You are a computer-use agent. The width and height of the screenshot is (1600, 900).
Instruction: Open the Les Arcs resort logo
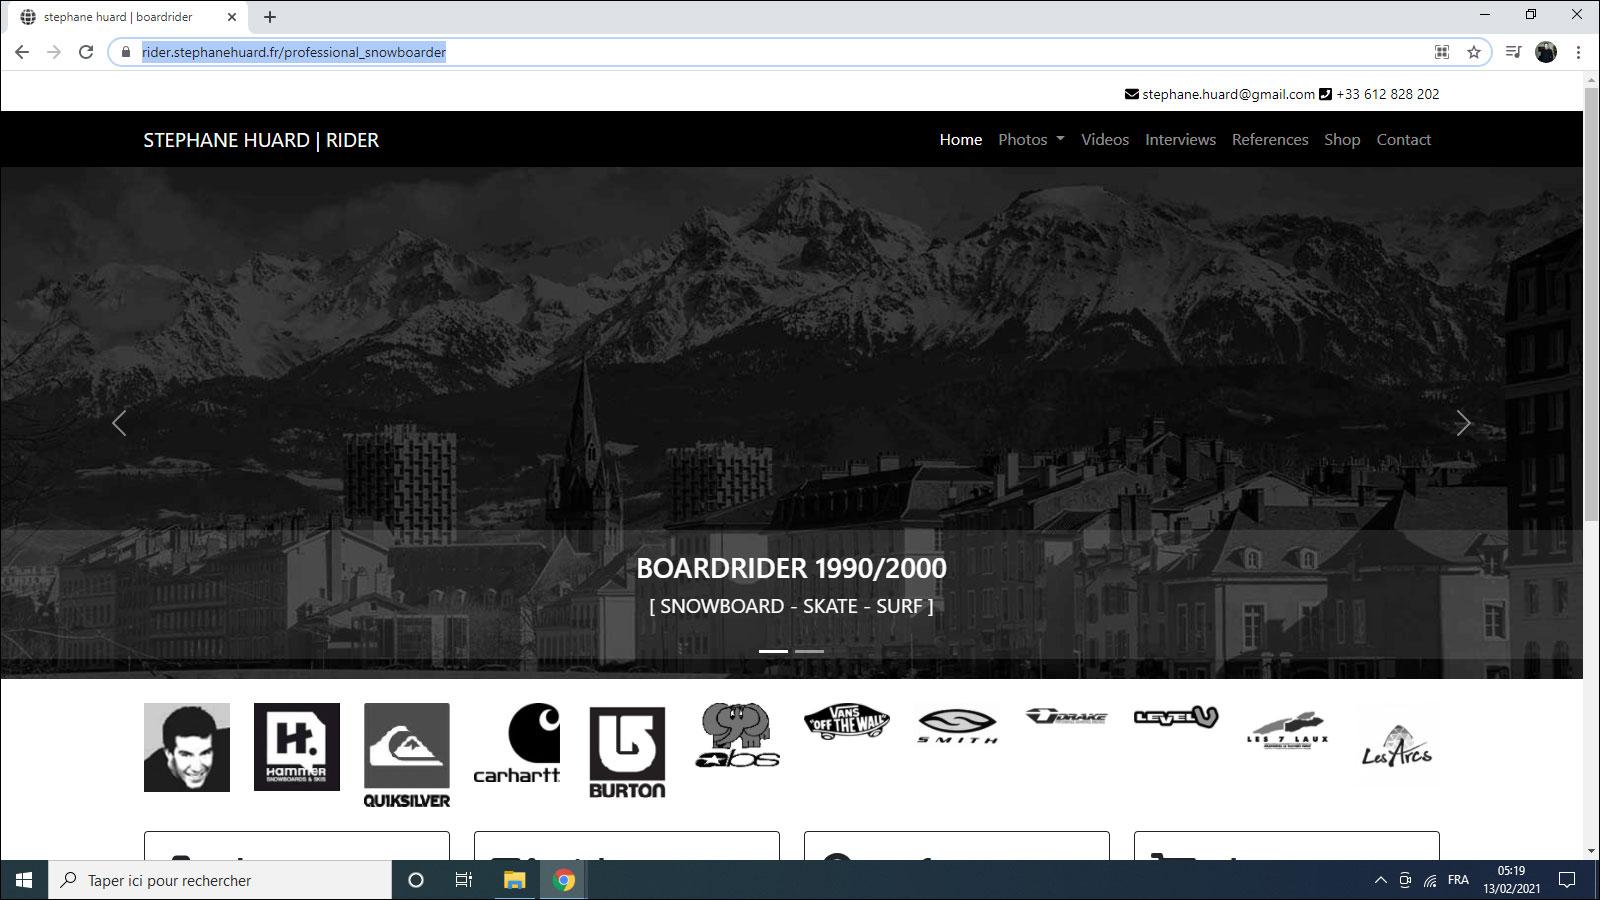[1397, 747]
